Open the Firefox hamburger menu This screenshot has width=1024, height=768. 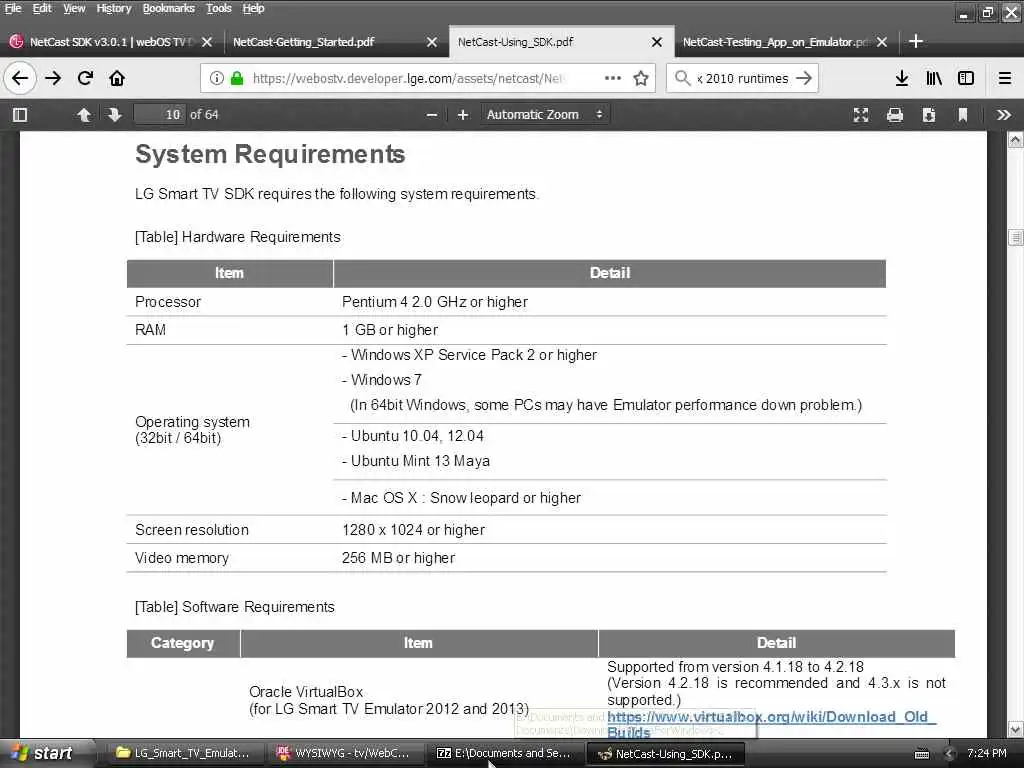[x=1005, y=78]
